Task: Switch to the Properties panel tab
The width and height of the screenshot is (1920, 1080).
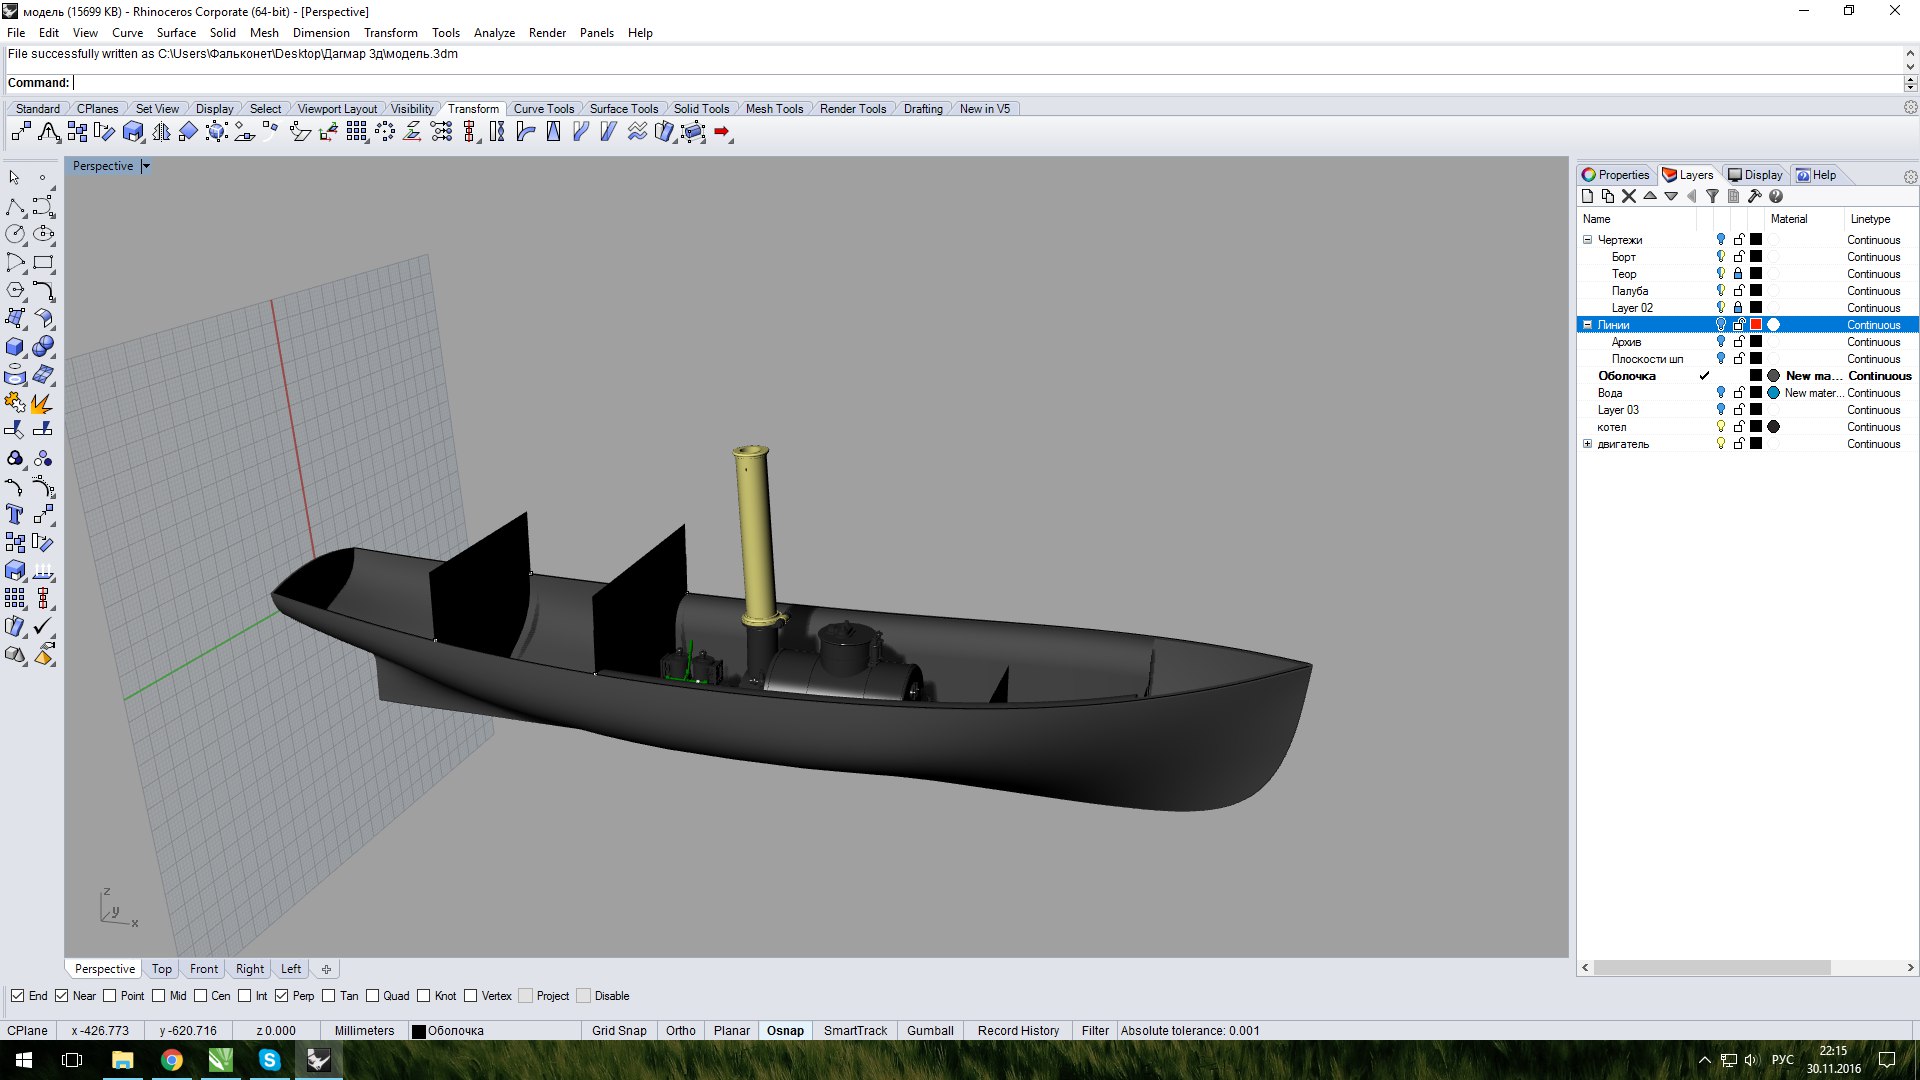Action: [1616, 175]
